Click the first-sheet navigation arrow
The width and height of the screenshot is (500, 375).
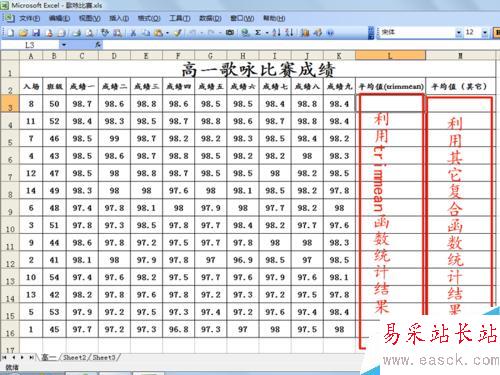click(5, 358)
